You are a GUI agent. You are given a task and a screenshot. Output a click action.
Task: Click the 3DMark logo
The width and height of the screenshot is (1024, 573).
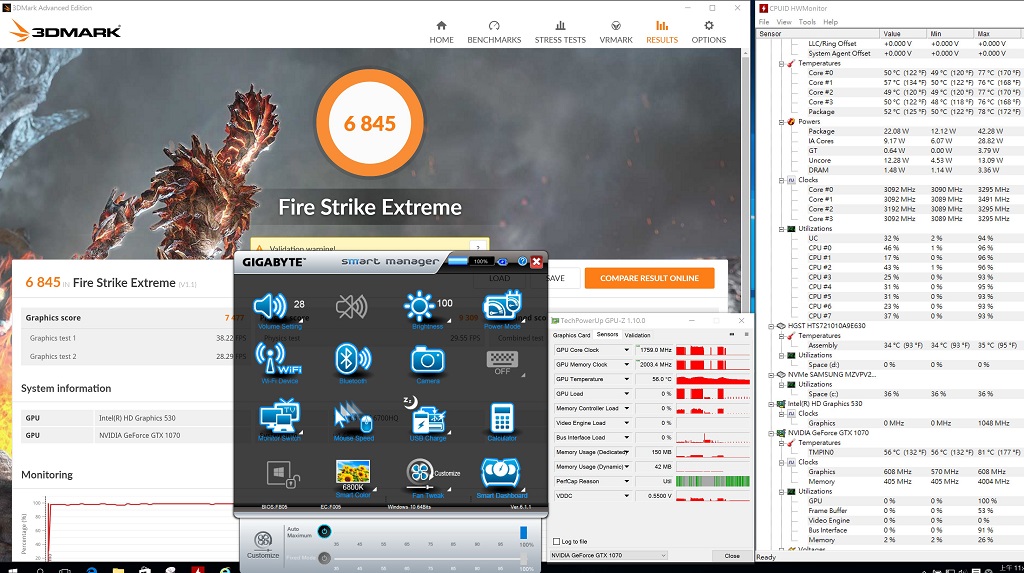point(65,31)
